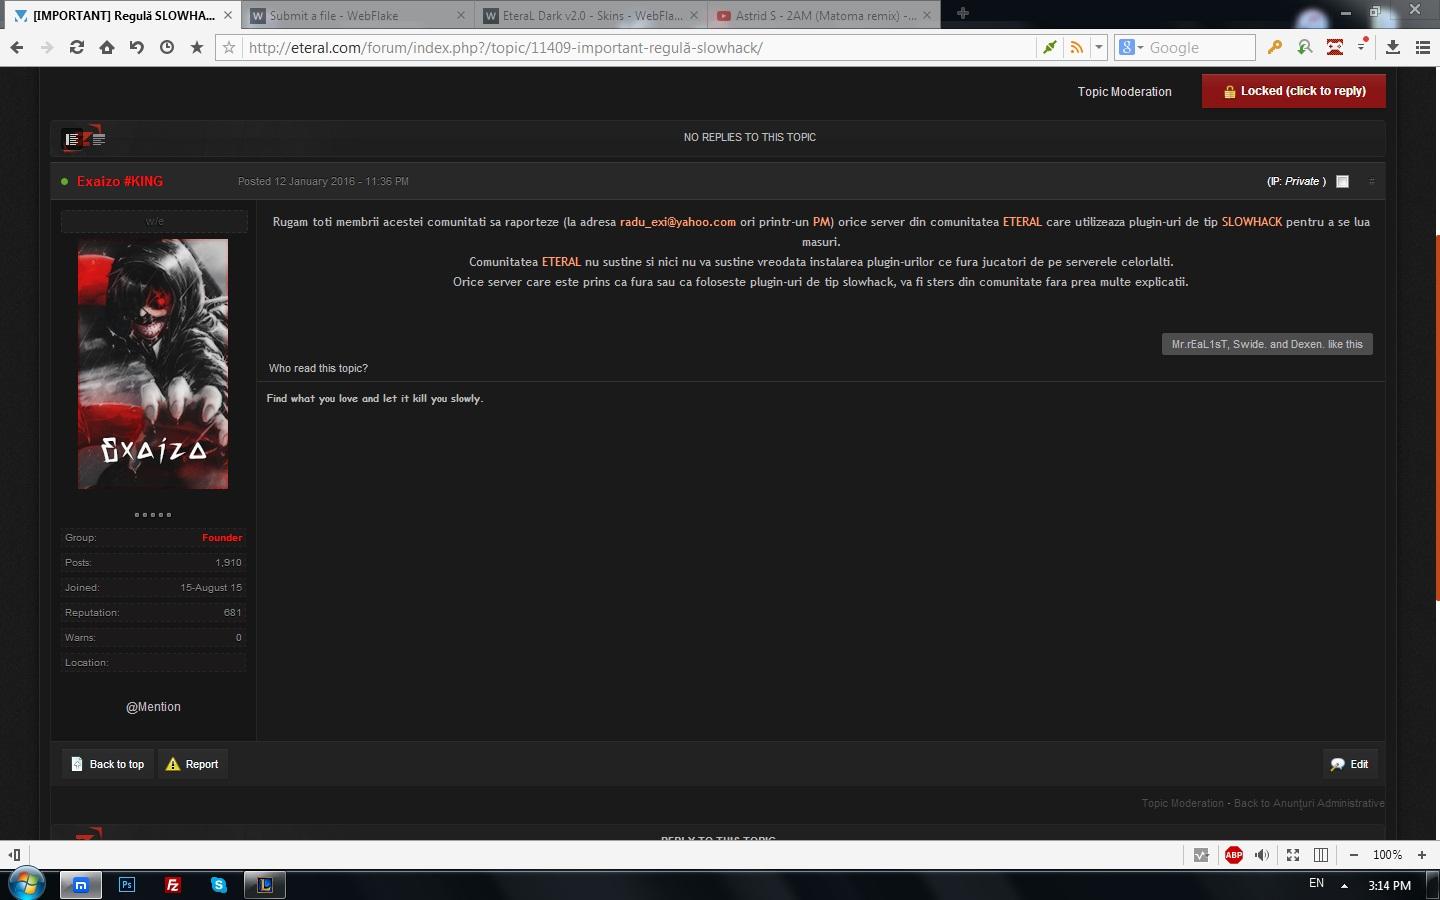Click the RSS feed icon in address bar
This screenshot has height=900, width=1440.
[1076, 47]
